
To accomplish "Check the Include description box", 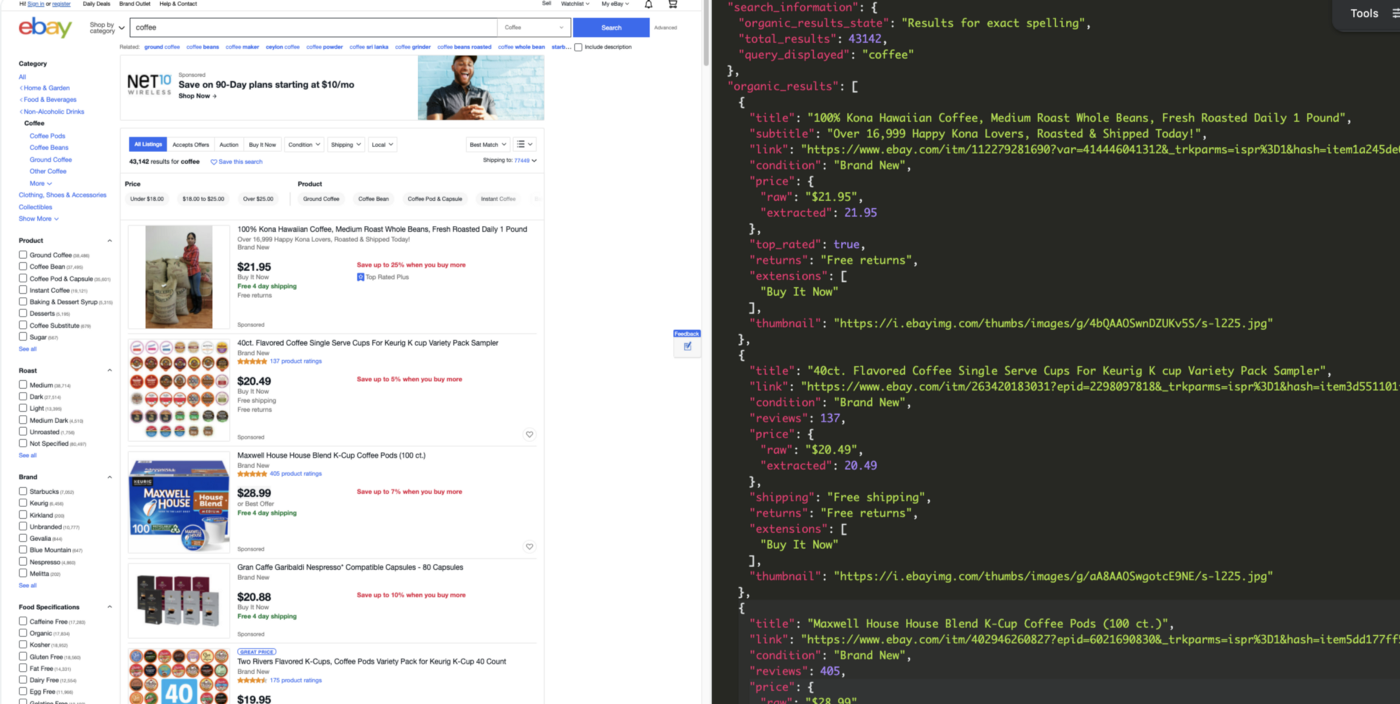I will 578,47.
